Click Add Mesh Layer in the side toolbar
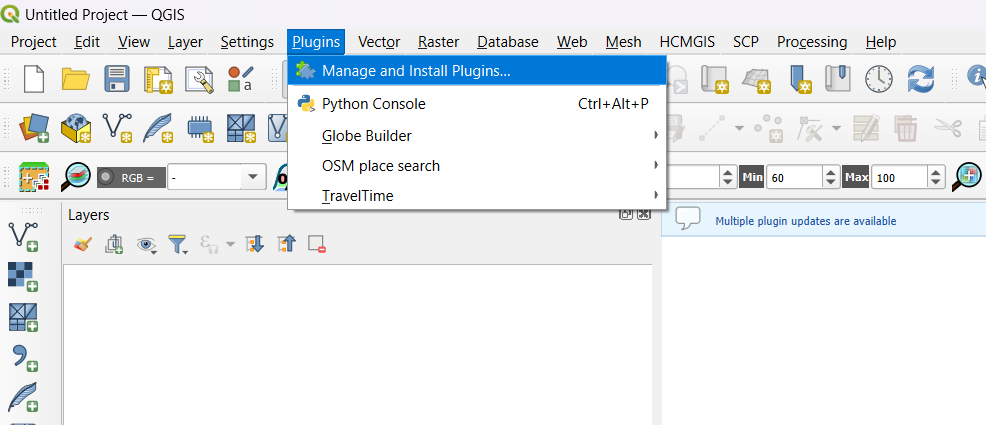This screenshot has height=425, width=986. point(23,317)
